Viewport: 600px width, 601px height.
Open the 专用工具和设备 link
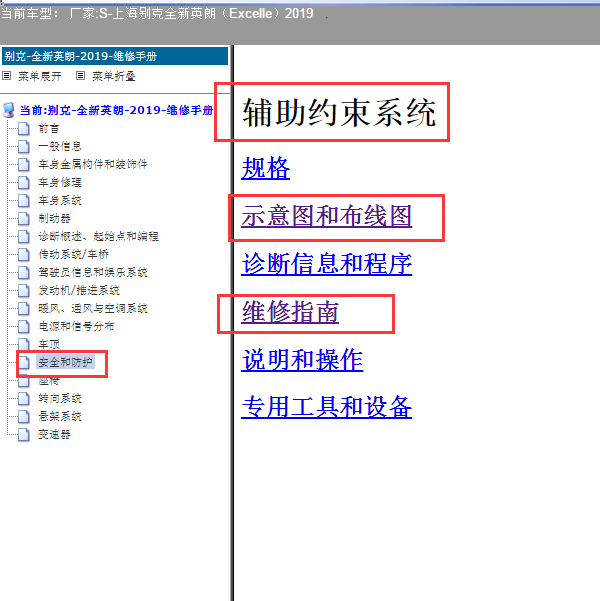click(327, 407)
